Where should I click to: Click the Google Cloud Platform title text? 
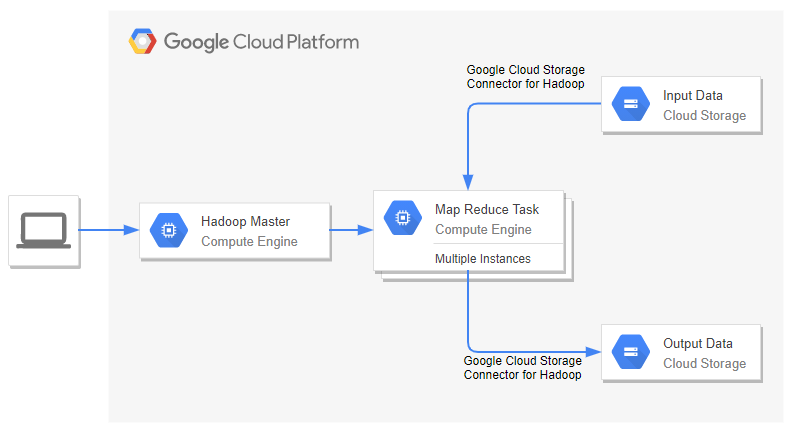pyautogui.click(x=261, y=42)
